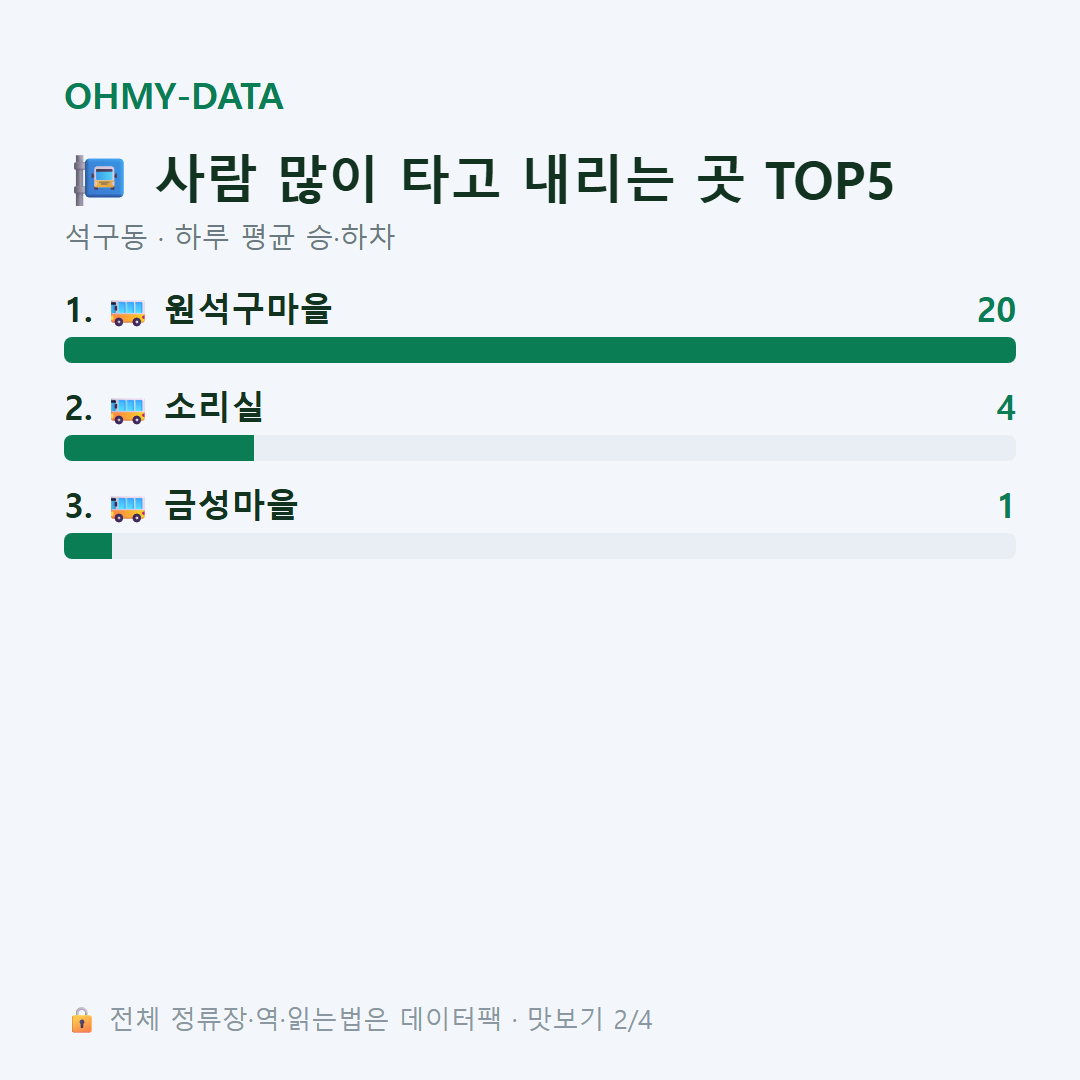Select the 금성마을 stop name
1080x1080 pixels.
(231, 505)
